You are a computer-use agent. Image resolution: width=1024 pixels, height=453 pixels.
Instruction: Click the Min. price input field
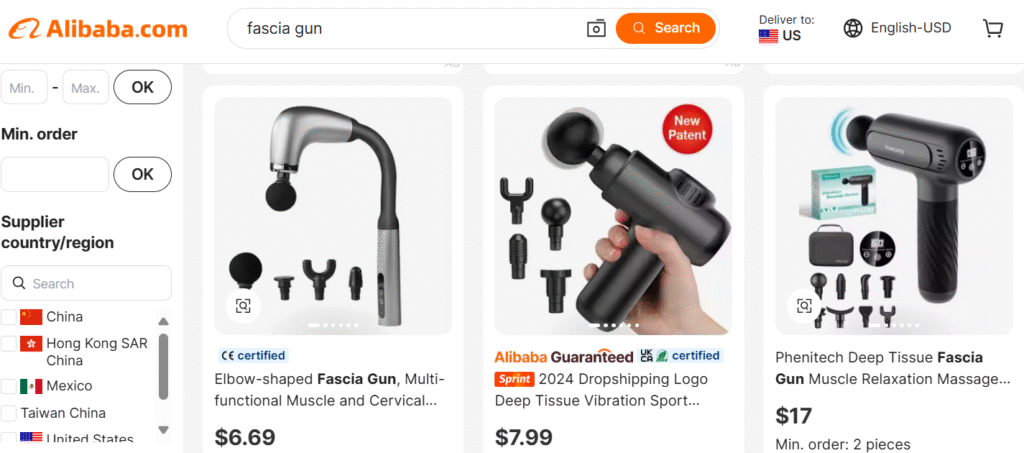tap(24, 87)
